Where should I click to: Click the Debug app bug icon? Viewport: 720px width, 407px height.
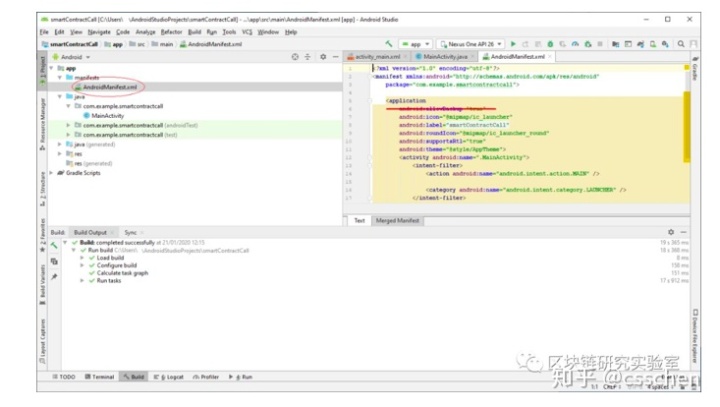click(x=550, y=44)
